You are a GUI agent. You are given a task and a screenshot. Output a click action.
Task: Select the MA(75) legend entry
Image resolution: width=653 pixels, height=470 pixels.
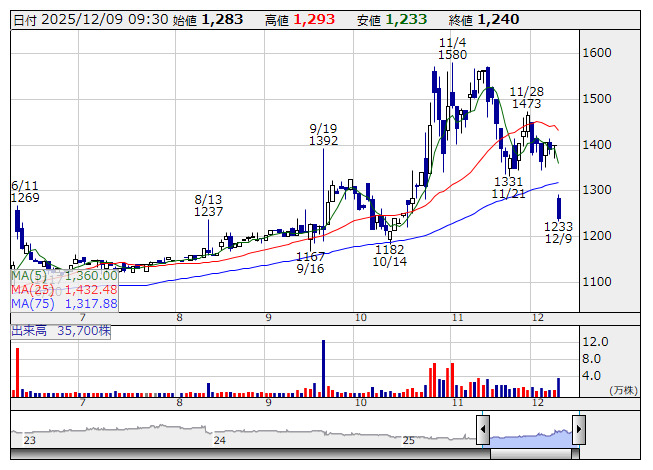[x=64, y=303]
